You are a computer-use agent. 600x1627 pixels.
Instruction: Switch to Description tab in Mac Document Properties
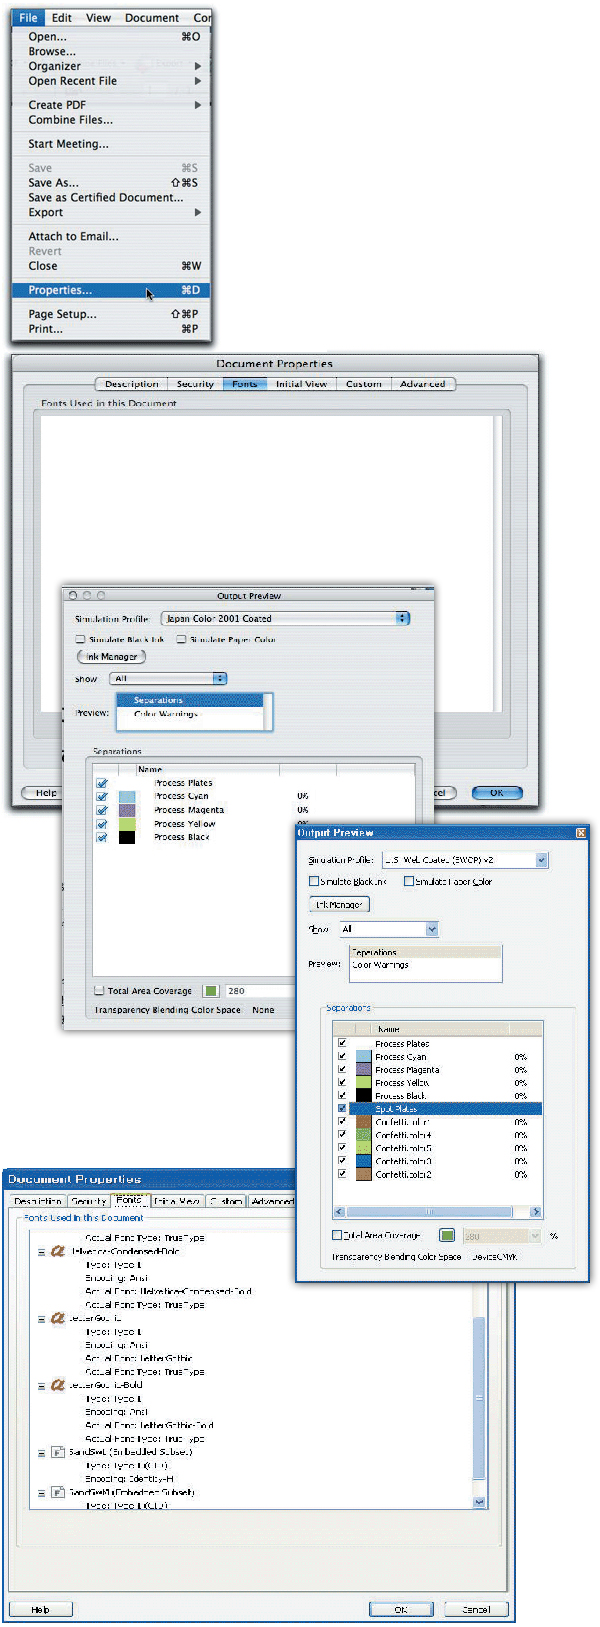pyautogui.click(x=131, y=384)
